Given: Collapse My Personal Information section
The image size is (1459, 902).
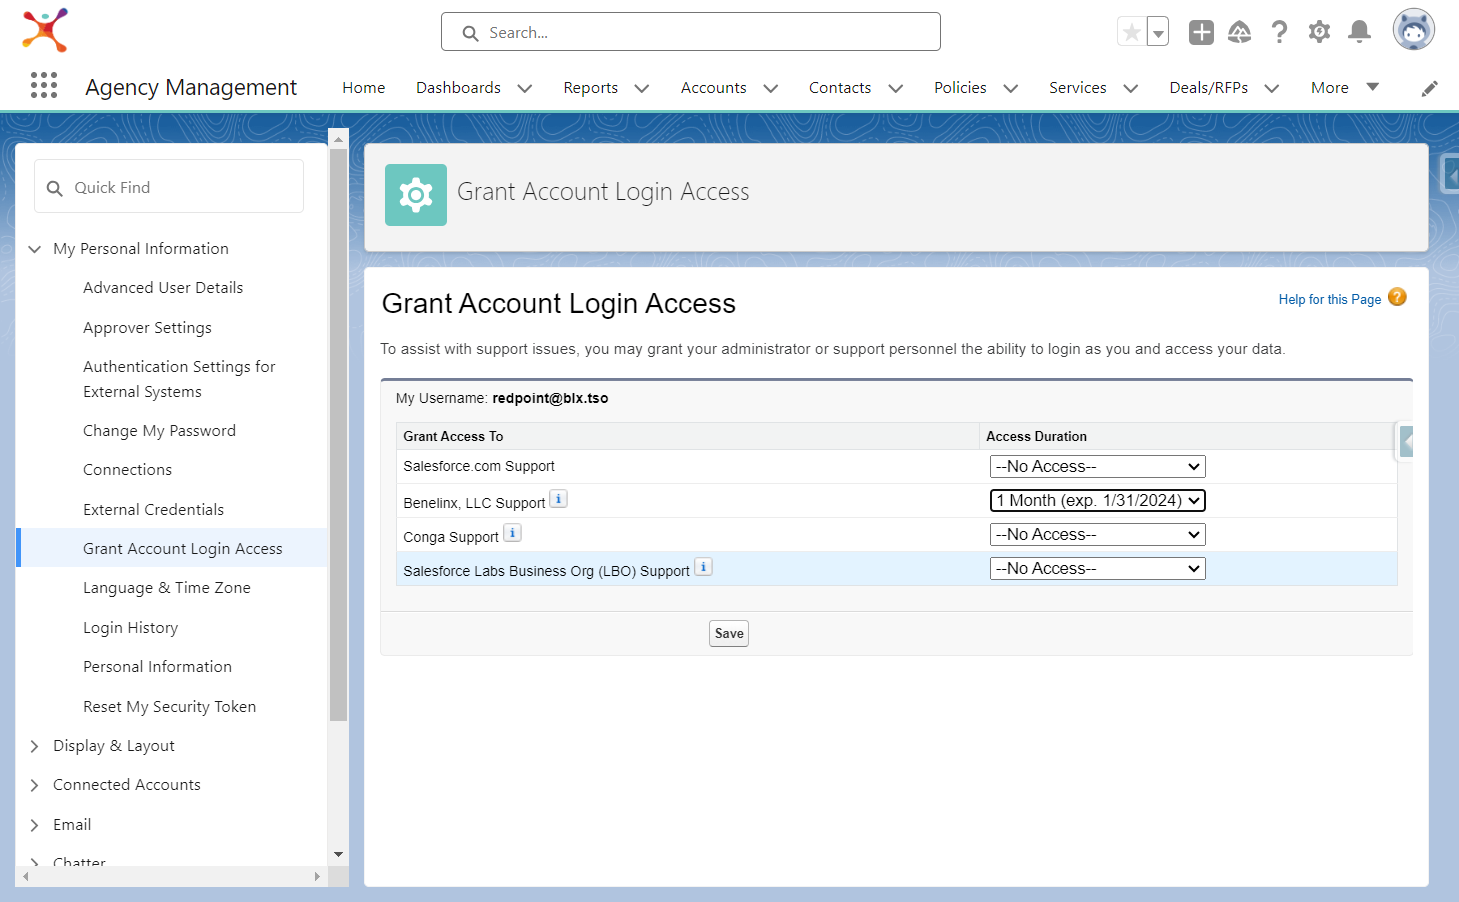Looking at the screenshot, I should [x=35, y=249].
